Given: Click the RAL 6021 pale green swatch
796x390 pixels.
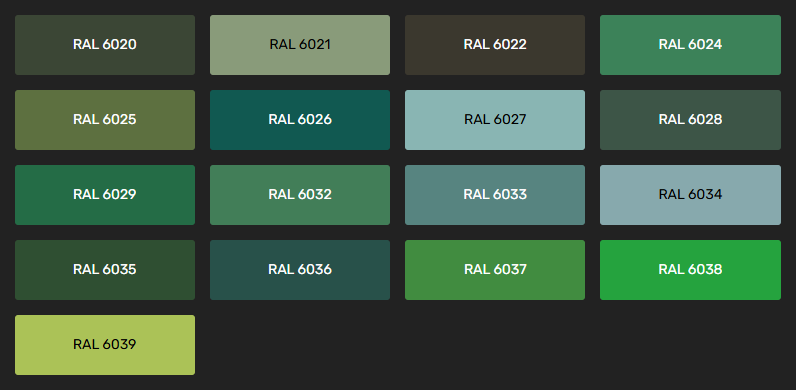Looking at the screenshot, I should pos(300,45).
